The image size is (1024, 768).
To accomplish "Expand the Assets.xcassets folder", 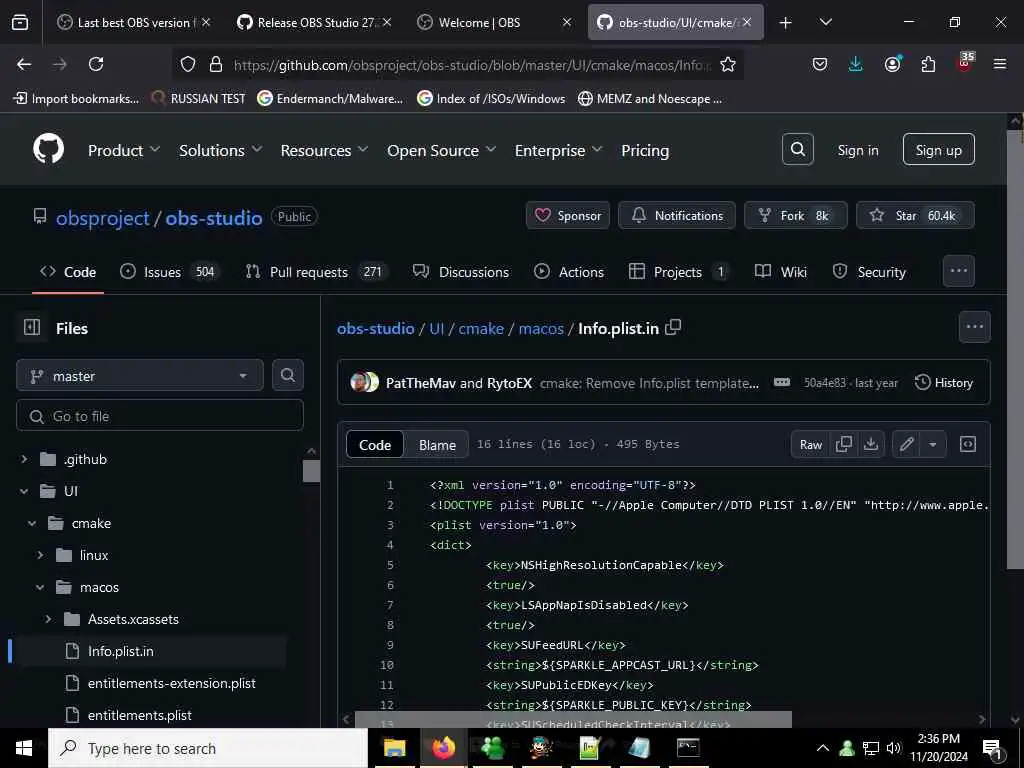I will pyautogui.click(x=48, y=619).
